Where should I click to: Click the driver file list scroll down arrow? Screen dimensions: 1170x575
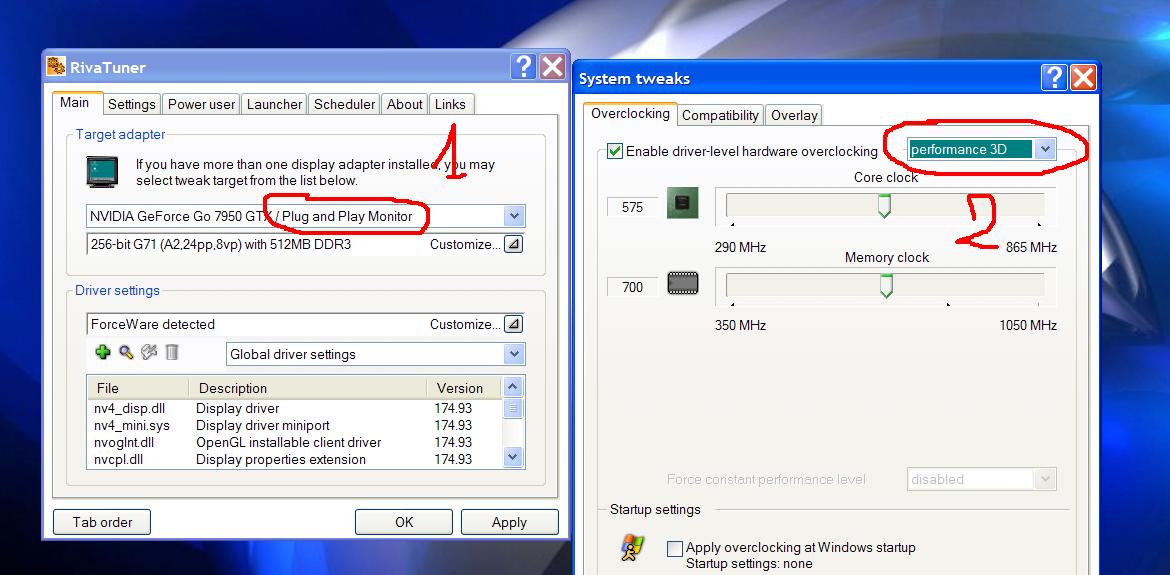click(513, 456)
